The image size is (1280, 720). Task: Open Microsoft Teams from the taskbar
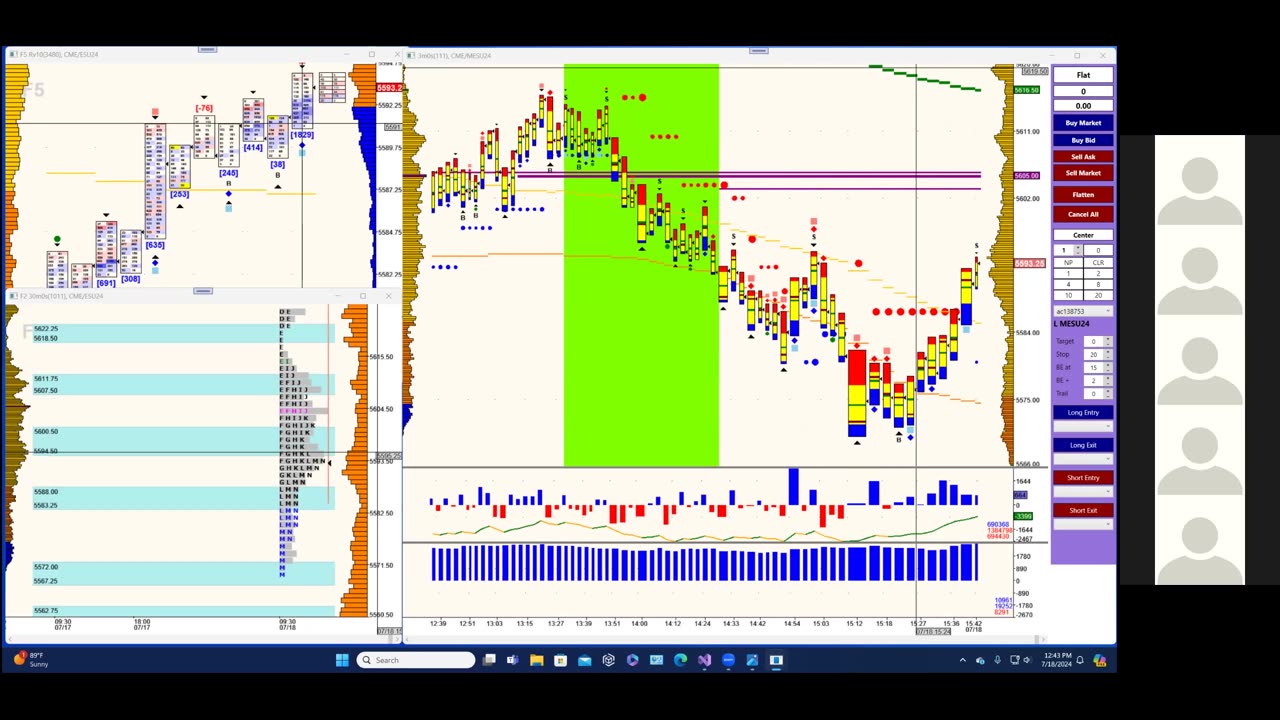pos(513,660)
